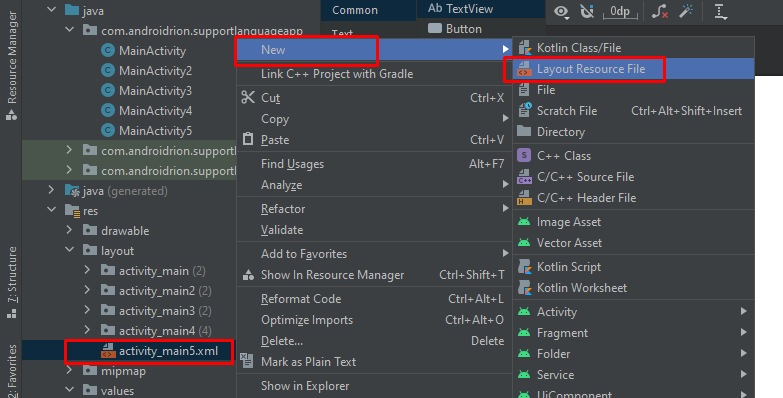
Task: Expand activity_main4 (4) layout group
Action: 87,330
